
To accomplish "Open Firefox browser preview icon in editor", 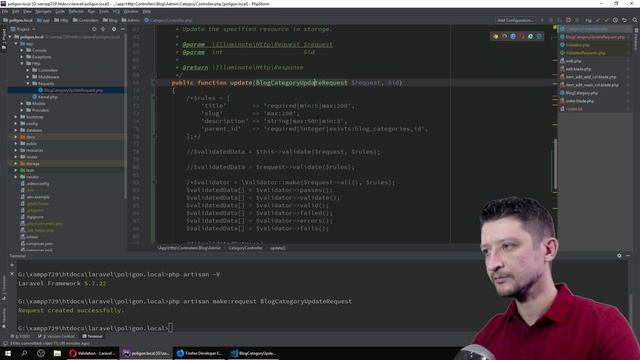I will point(504,36).
